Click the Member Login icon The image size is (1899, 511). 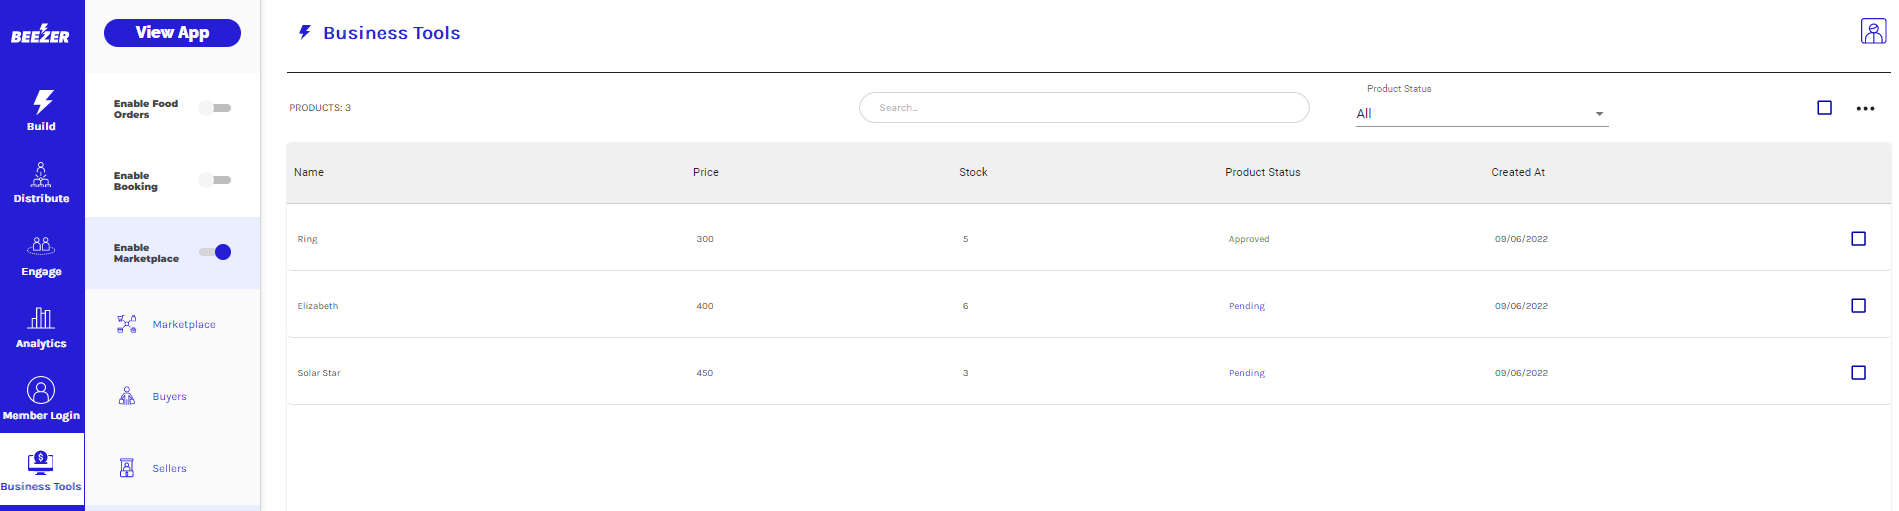[41, 390]
